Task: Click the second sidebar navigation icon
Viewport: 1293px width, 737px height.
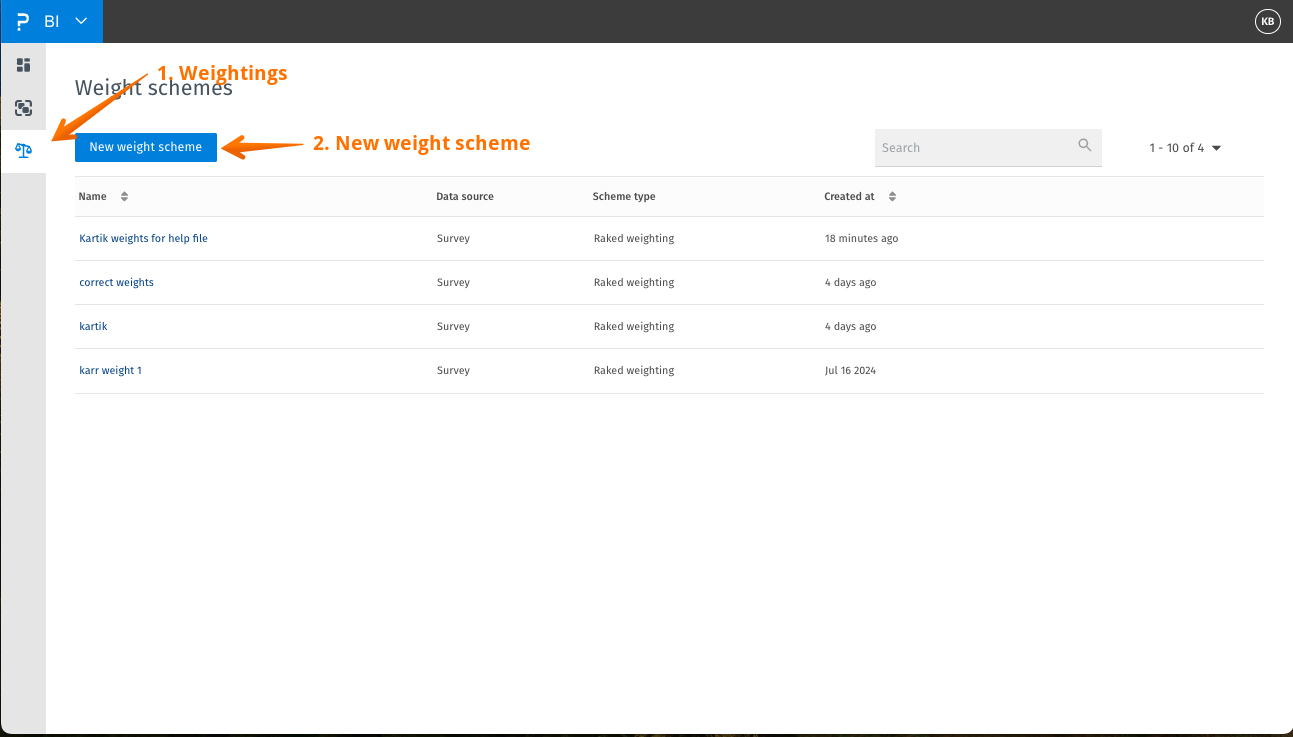Action: click(23, 108)
